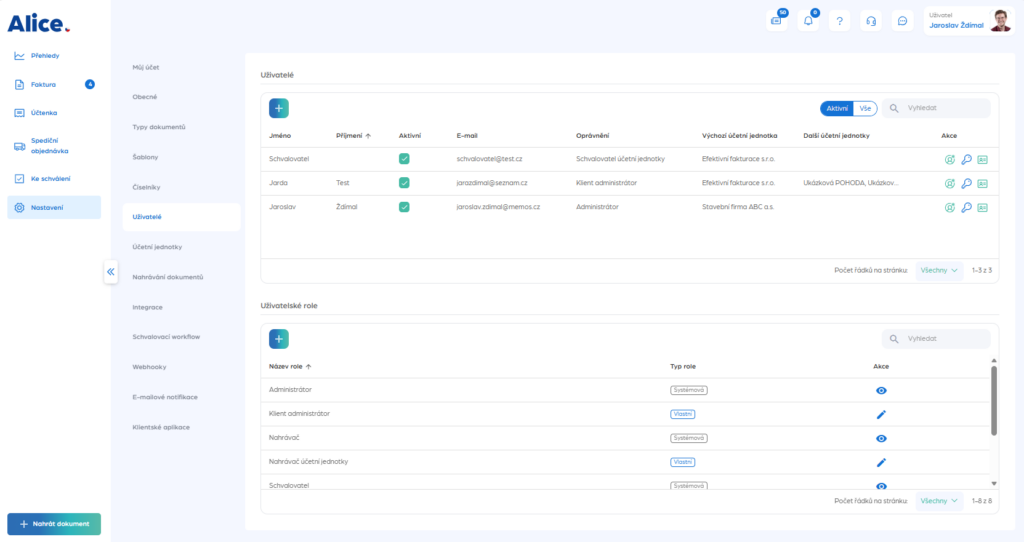The image size is (1024, 542).
Task: Open rows-per-page dropdown in Uživatelé table
Action: 939,270
